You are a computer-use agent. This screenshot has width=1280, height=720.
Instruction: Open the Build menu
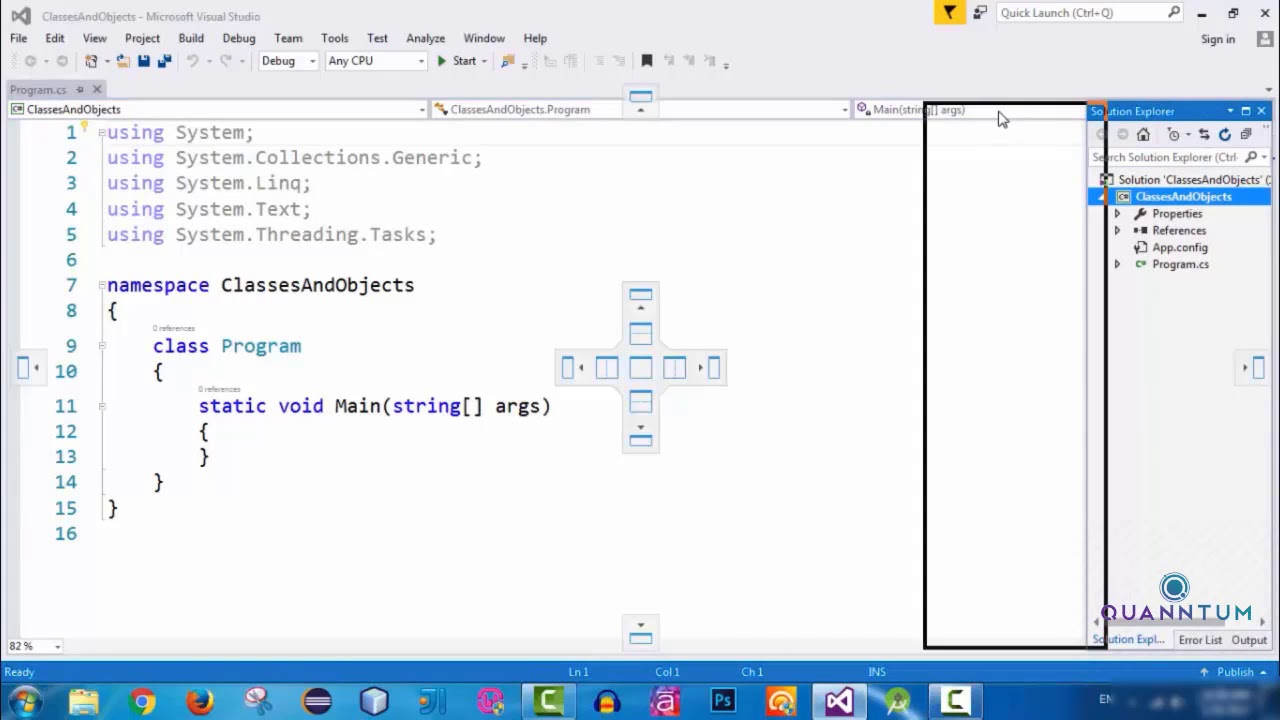point(191,38)
